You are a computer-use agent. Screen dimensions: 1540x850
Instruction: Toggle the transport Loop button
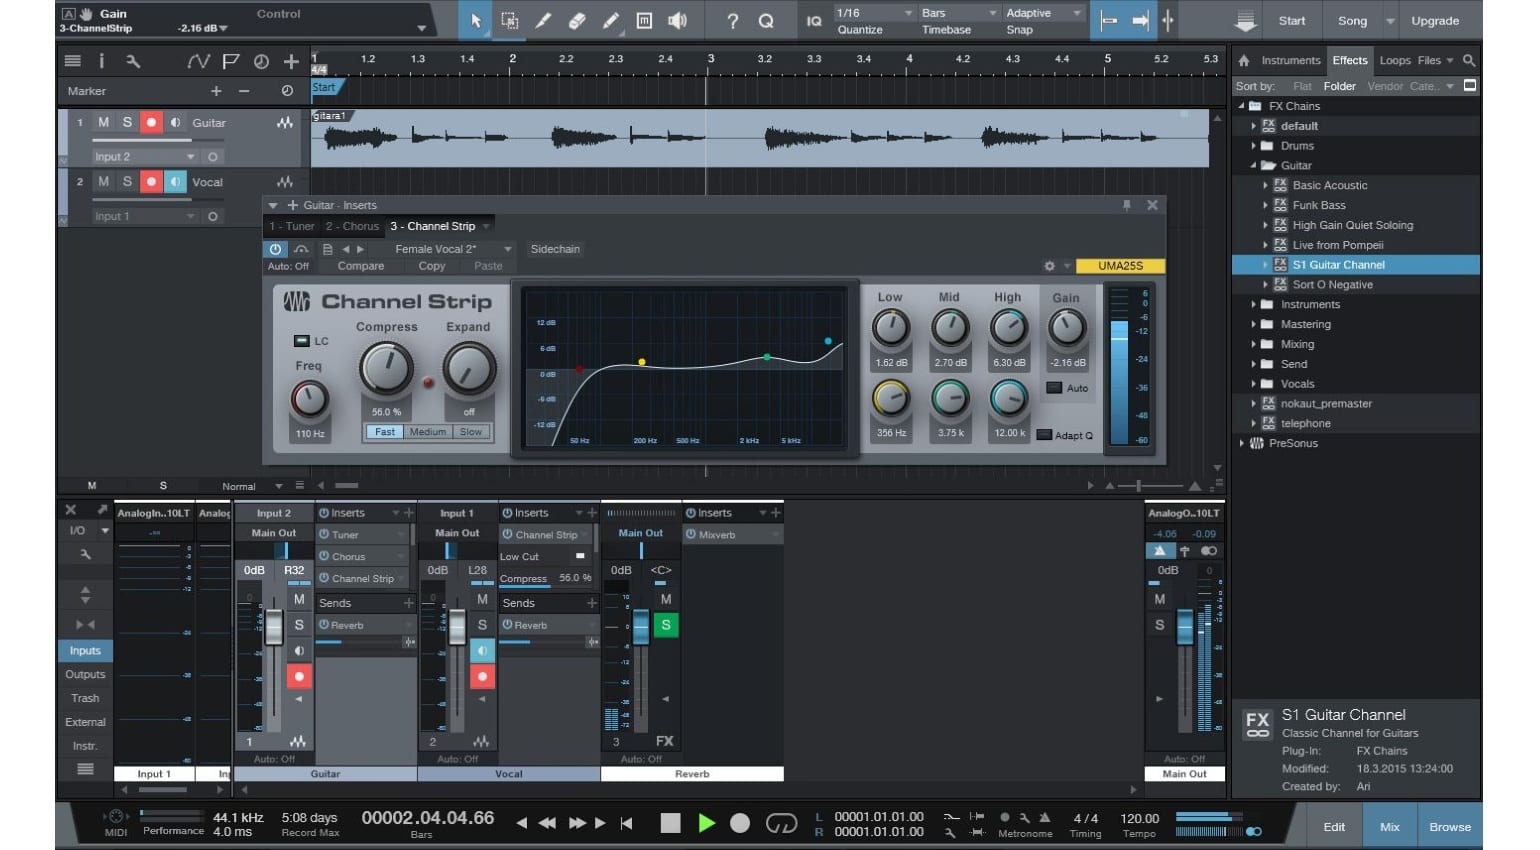(781, 823)
